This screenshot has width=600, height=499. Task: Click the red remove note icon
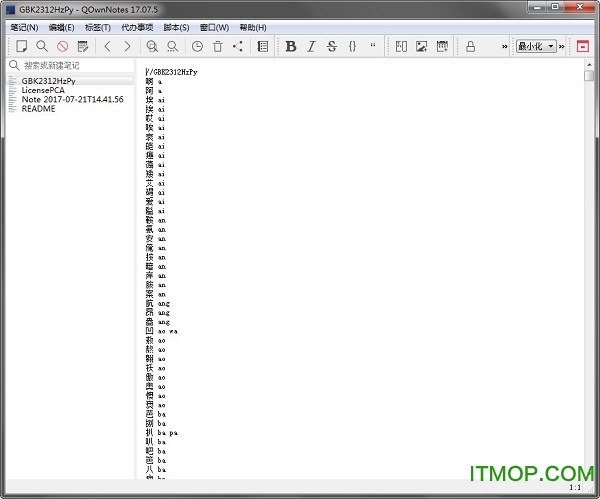coord(62,46)
